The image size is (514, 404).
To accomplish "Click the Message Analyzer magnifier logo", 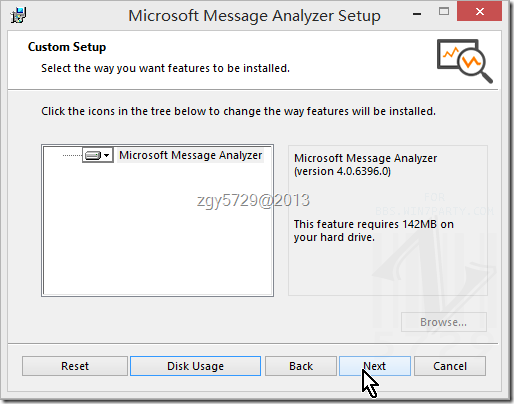I will click(465, 61).
